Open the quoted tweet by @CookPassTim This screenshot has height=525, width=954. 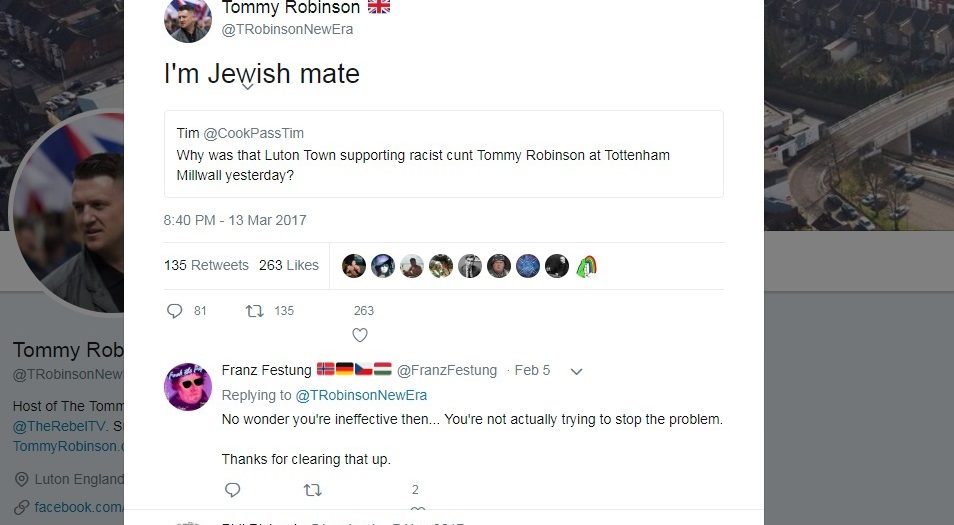pyautogui.click(x=443, y=154)
